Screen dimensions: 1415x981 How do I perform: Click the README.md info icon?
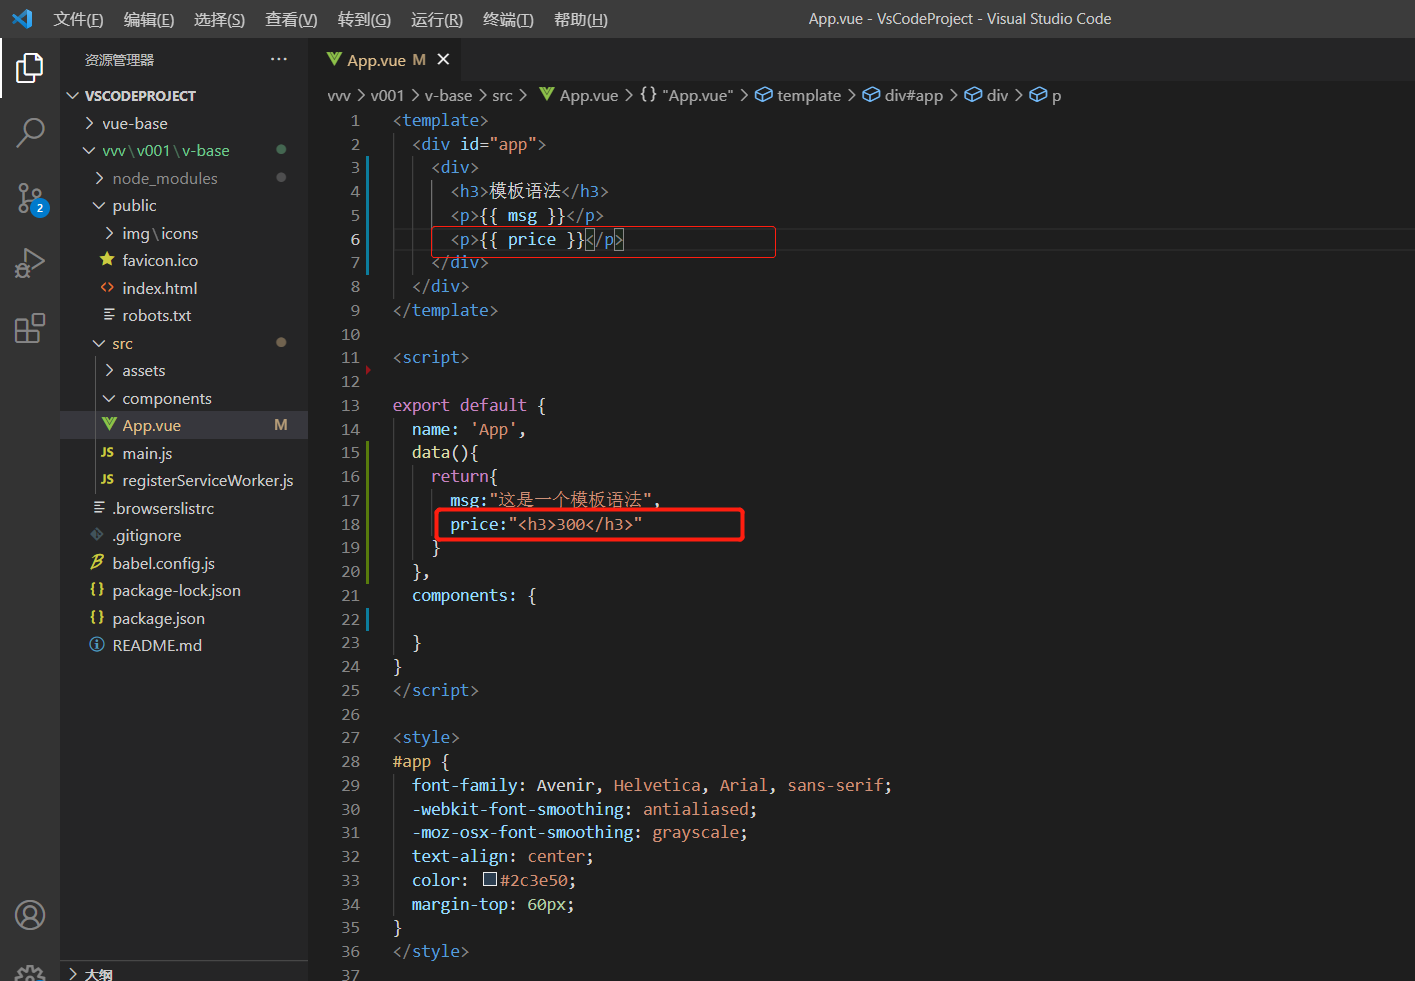tap(97, 645)
